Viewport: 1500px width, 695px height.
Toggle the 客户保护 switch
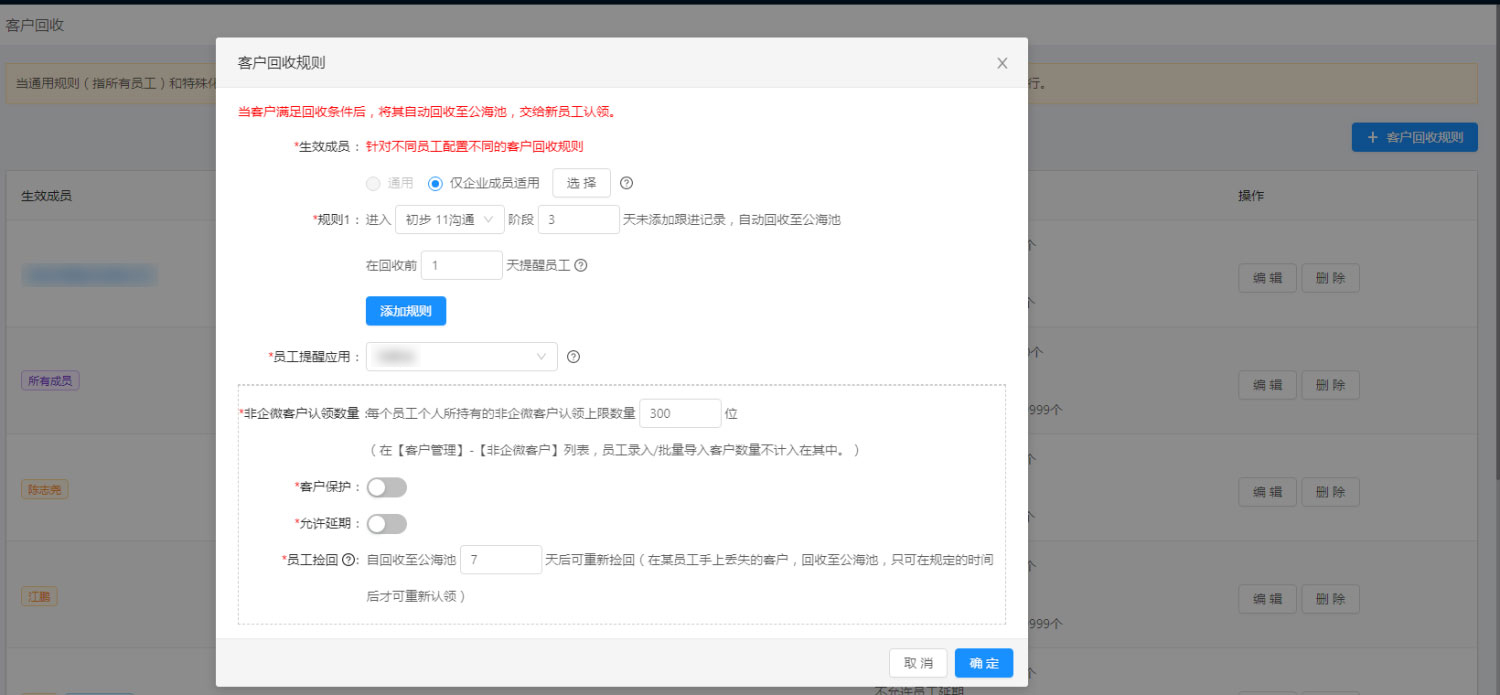point(387,487)
